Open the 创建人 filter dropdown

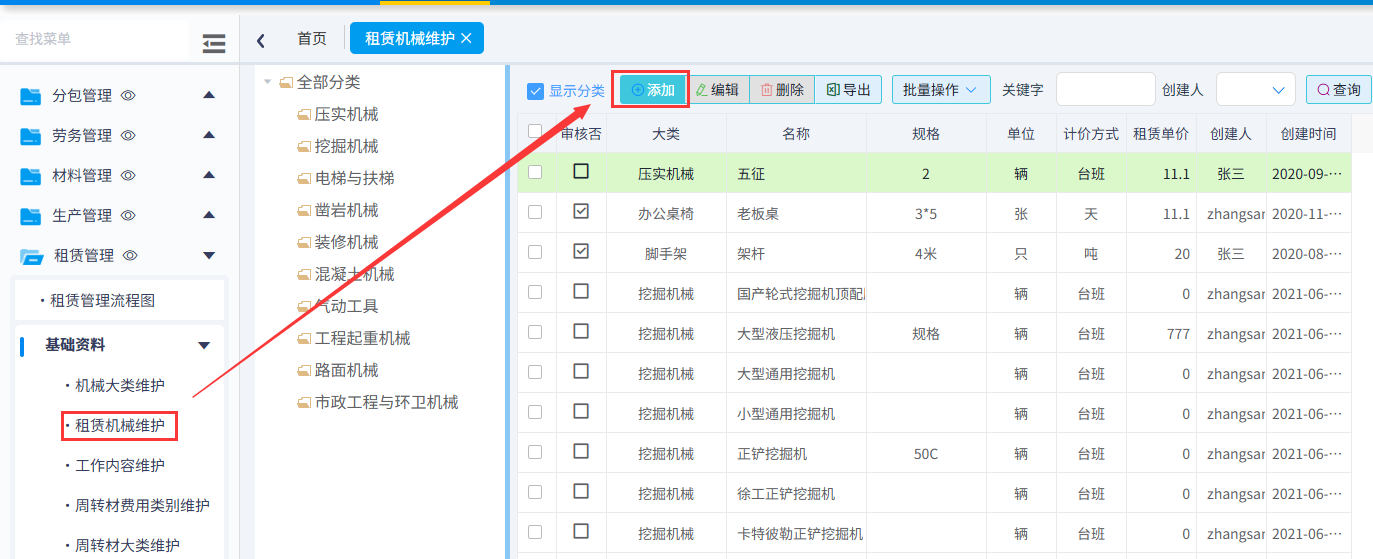(x=1256, y=89)
